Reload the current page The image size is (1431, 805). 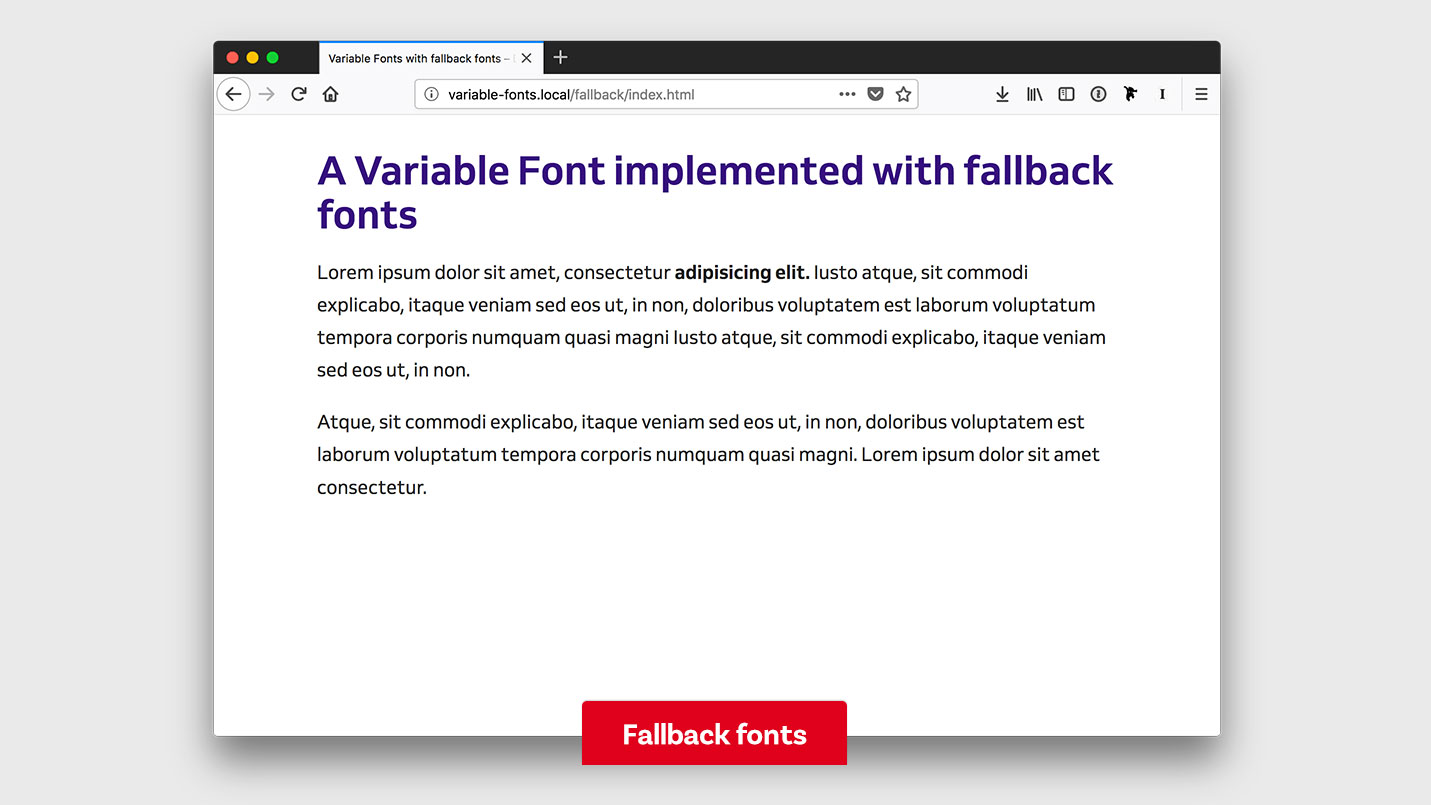[x=299, y=93]
